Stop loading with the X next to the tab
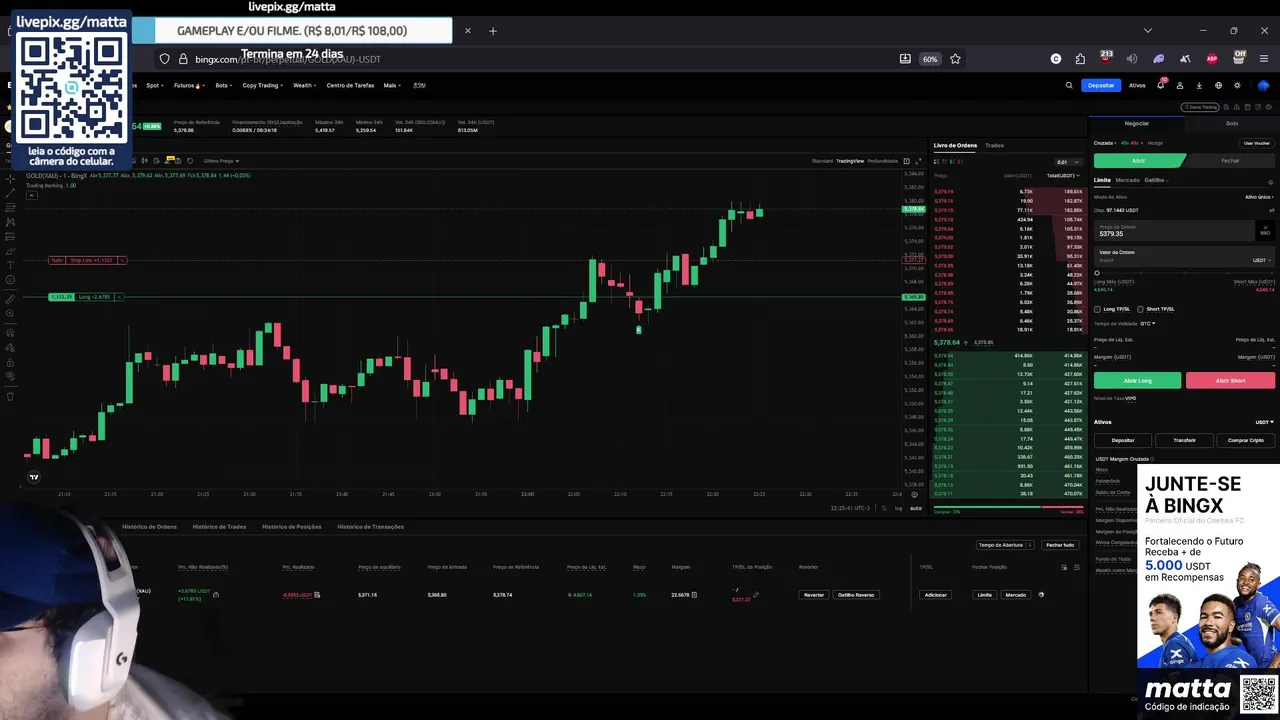1280x720 pixels. 467,31
